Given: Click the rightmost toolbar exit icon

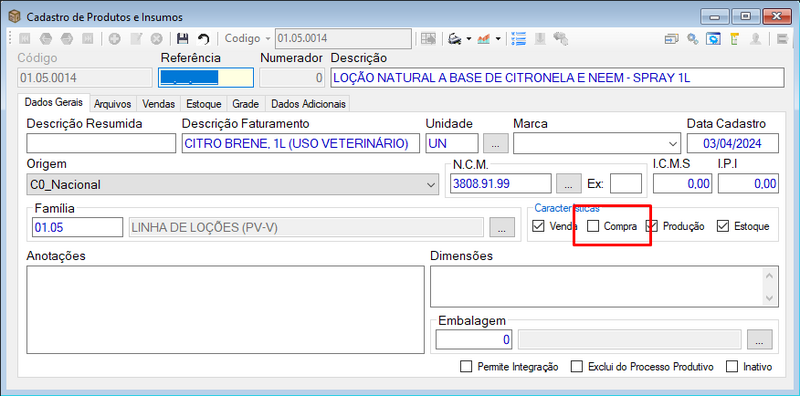Looking at the screenshot, I should tap(782, 39).
